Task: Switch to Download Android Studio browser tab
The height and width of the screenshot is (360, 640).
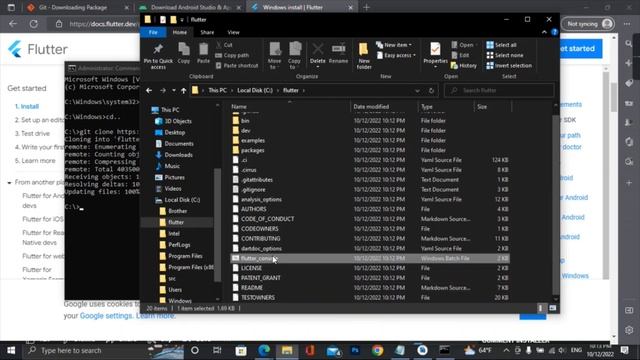Action: (190, 7)
